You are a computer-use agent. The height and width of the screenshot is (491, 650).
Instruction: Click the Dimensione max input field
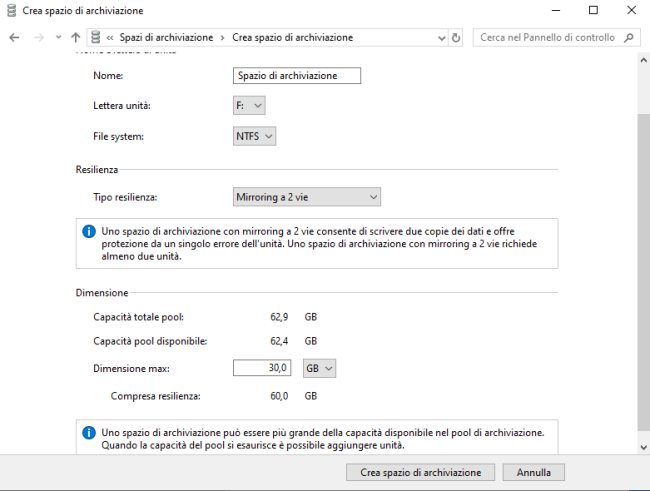262,368
